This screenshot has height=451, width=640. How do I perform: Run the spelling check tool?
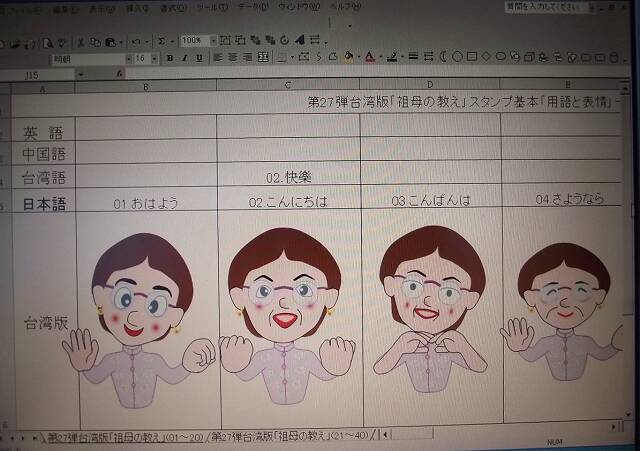click(62, 42)
